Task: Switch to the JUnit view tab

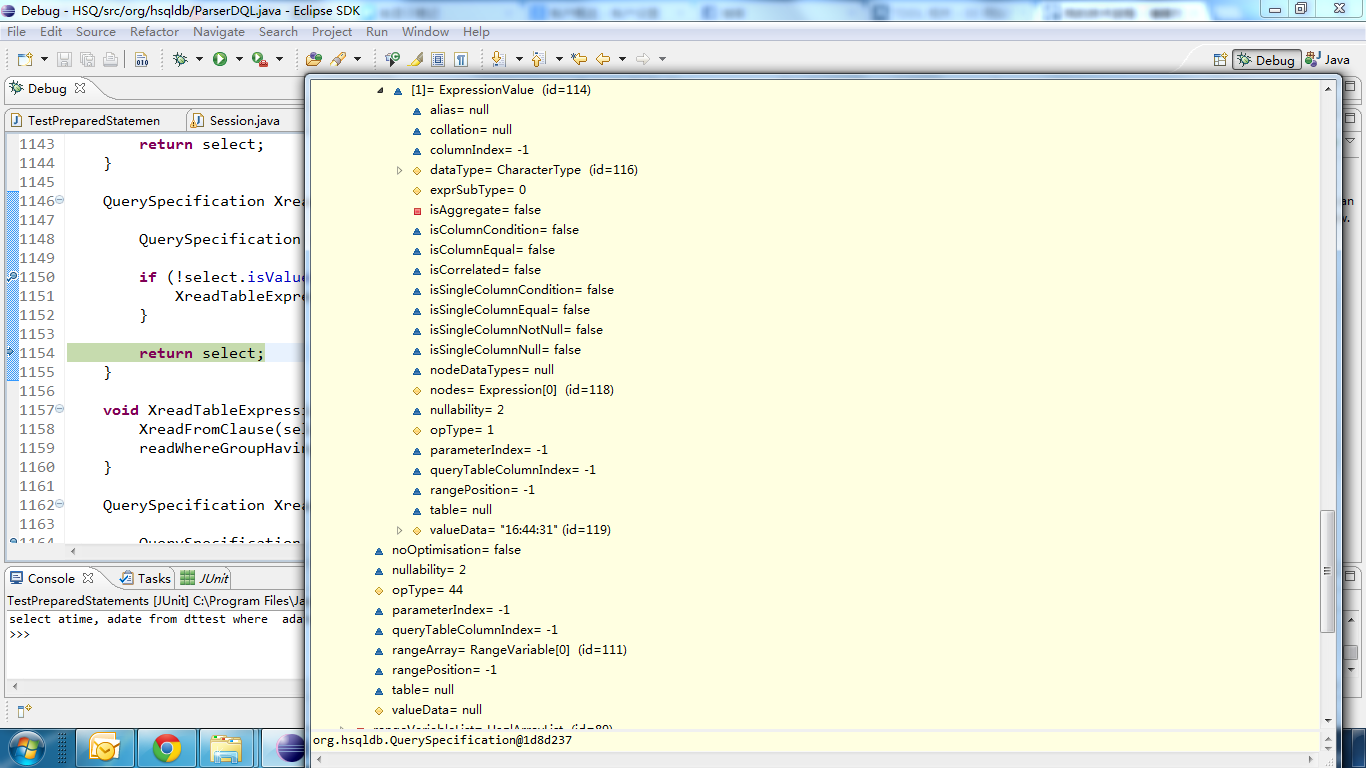Action: click(x=204, y=578)
